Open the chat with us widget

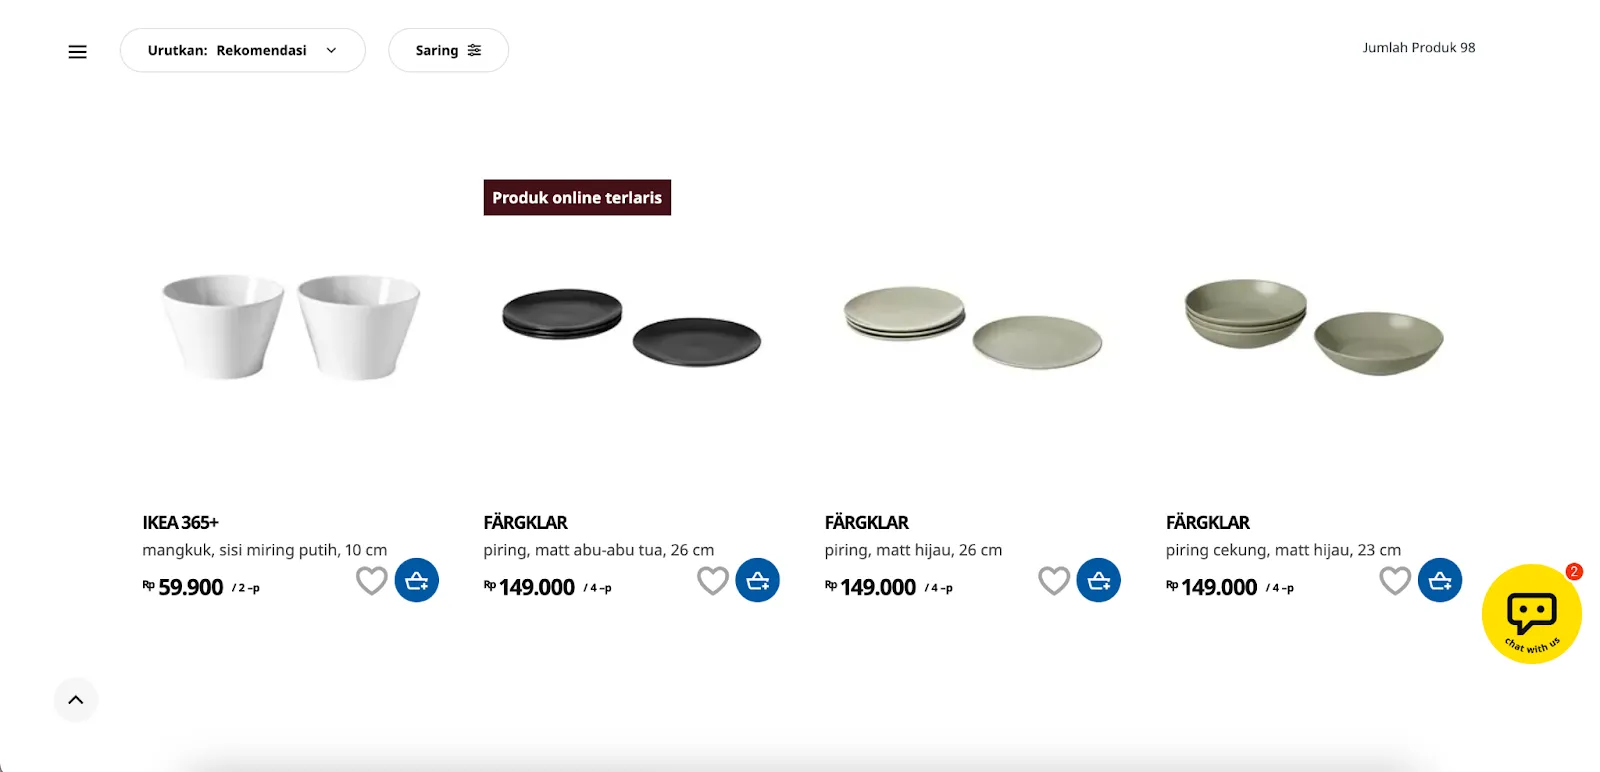1531,614
